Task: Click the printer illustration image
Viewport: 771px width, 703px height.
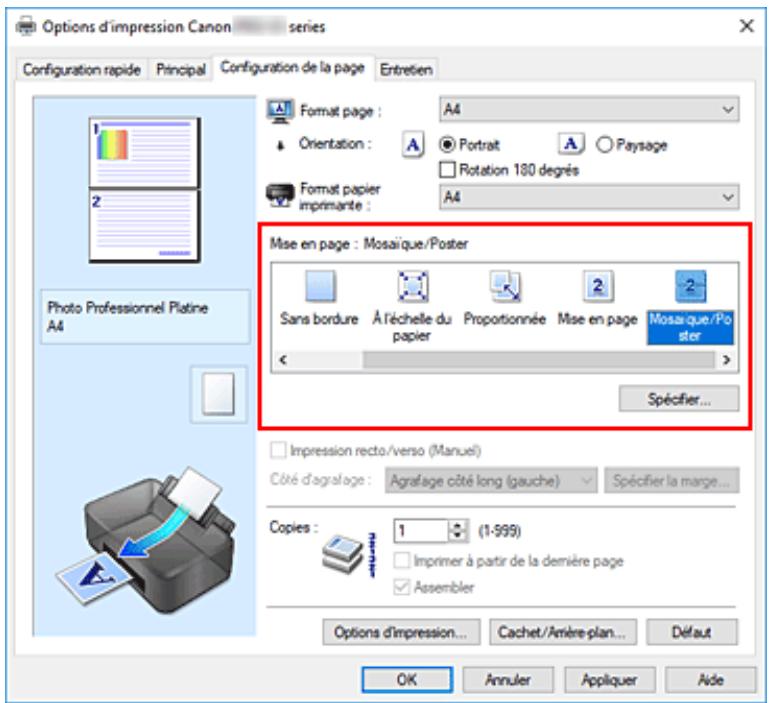Action: [x=145, y=539]
